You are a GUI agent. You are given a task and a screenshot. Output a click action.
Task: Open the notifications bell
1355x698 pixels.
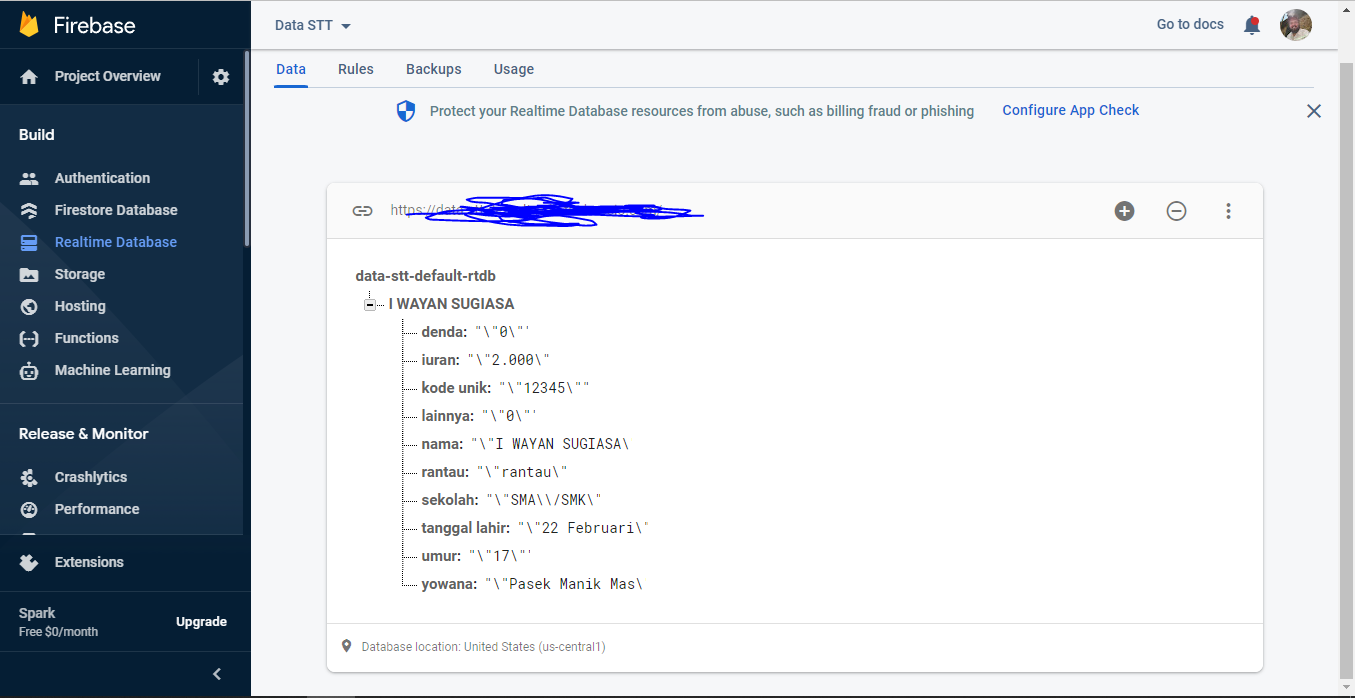point(1251,25)
